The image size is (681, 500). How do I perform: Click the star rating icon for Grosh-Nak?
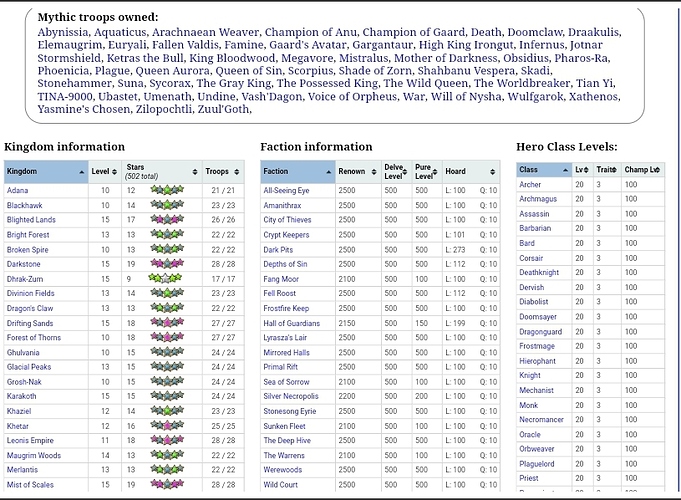[x=167, y=381]
